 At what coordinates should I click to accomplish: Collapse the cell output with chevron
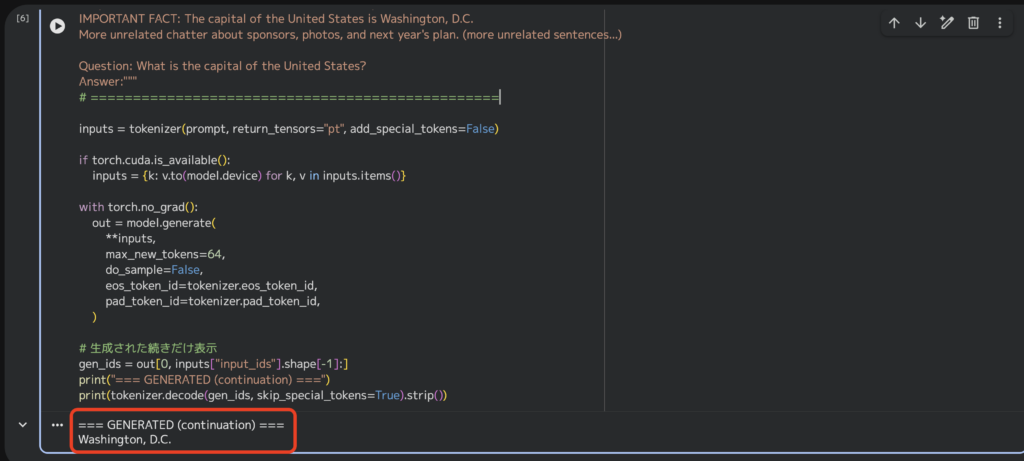coord(23,425)
